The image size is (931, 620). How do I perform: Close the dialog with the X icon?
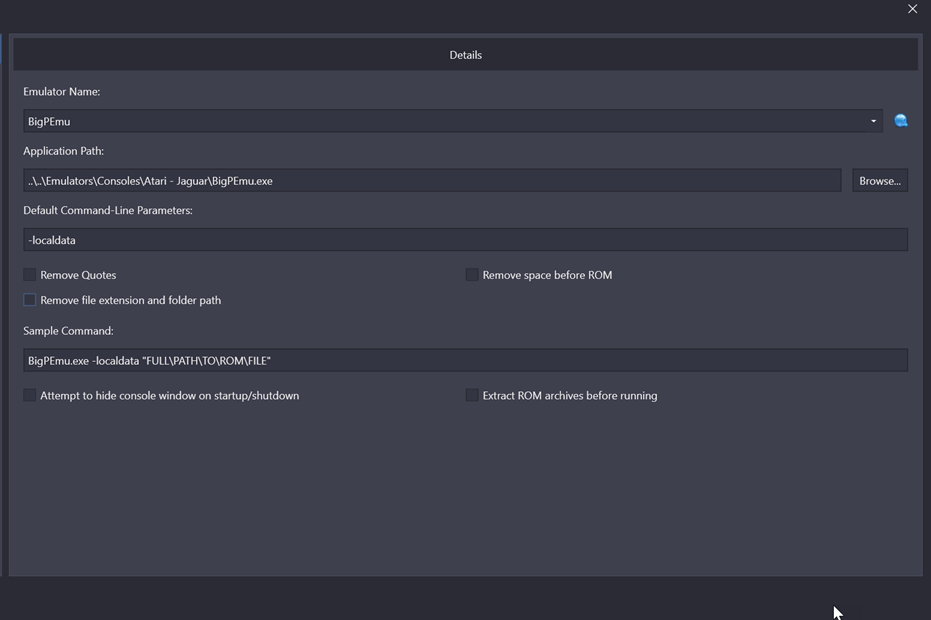coord(912,9)
